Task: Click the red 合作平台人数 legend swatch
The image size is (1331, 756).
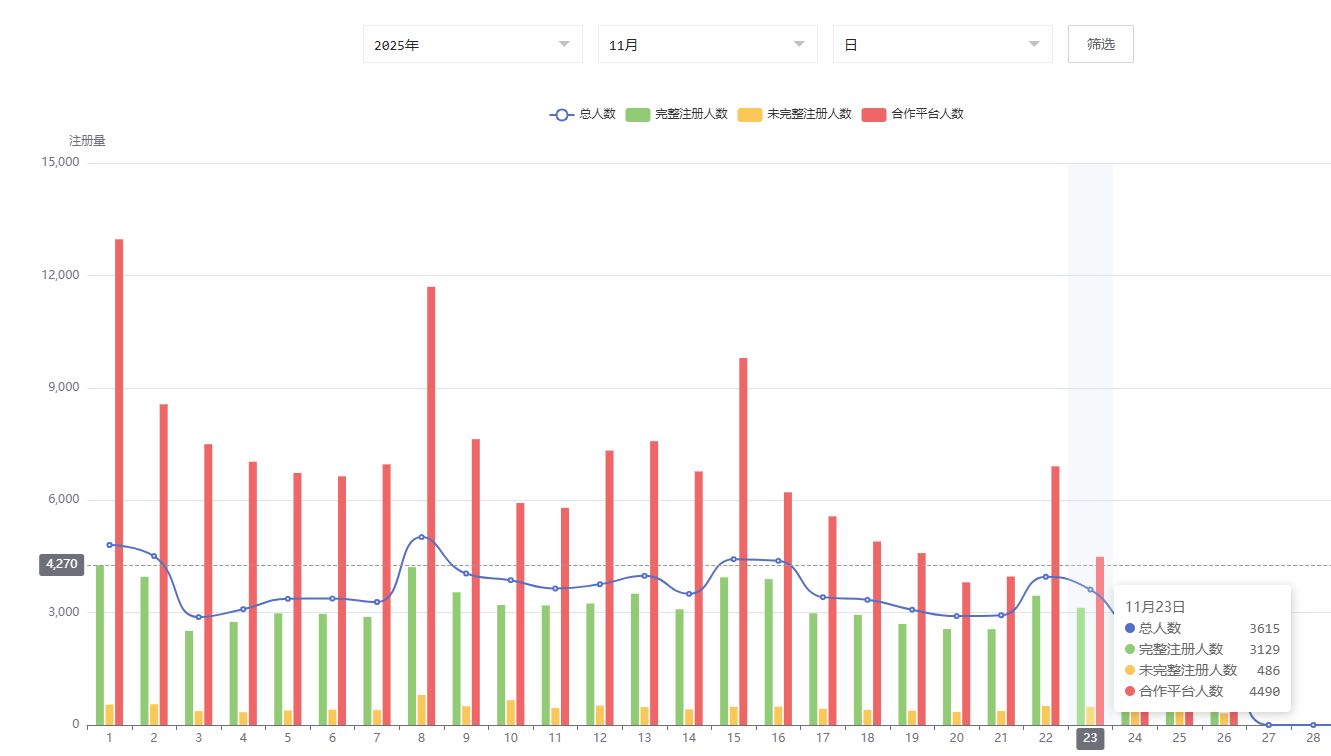Action: (x=873, y=114)
